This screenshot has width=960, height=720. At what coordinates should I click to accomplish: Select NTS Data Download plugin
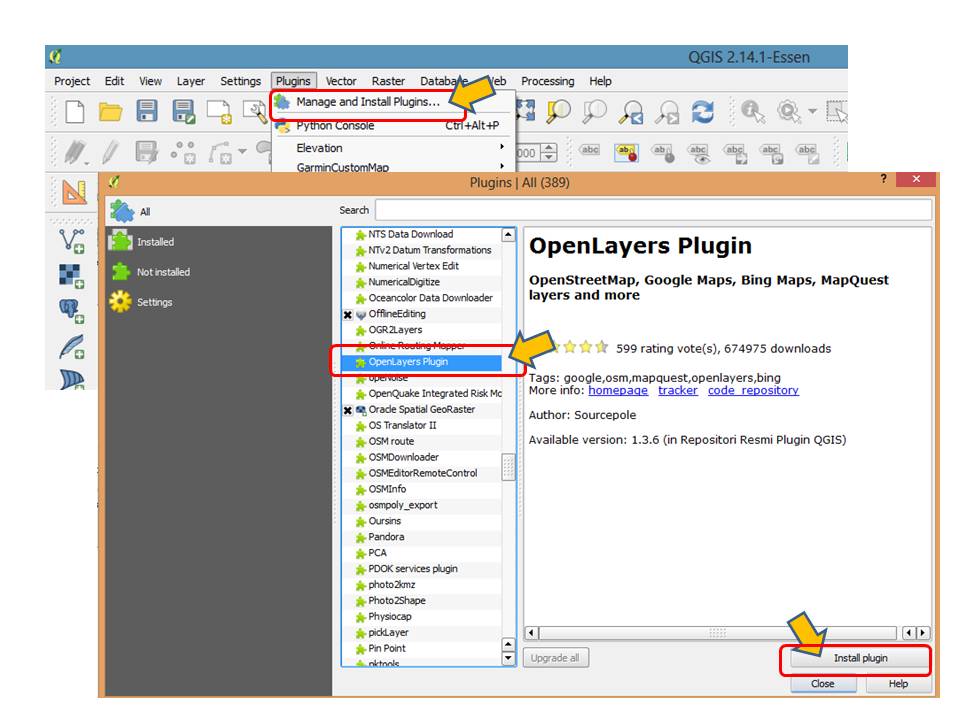click(x=421, y=234)
